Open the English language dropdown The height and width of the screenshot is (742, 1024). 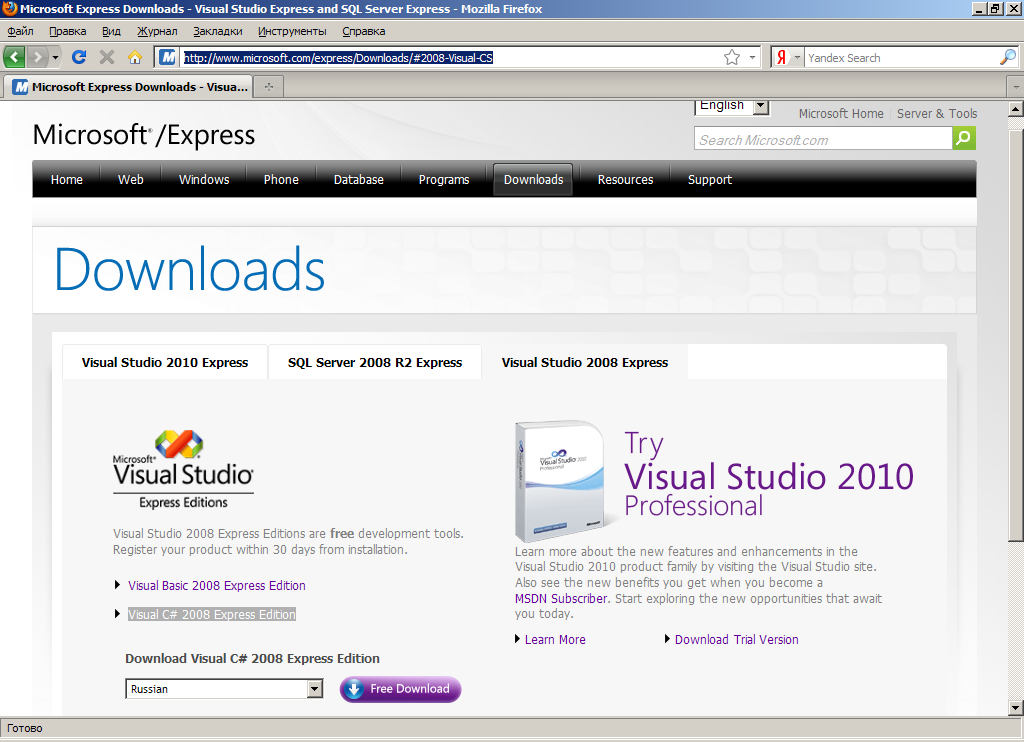click(731, 105)
